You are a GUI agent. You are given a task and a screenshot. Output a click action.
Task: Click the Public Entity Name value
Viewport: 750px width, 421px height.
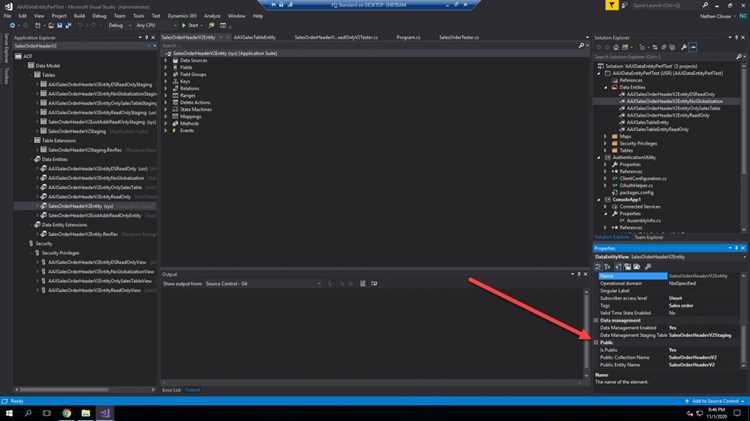point(704,365)
